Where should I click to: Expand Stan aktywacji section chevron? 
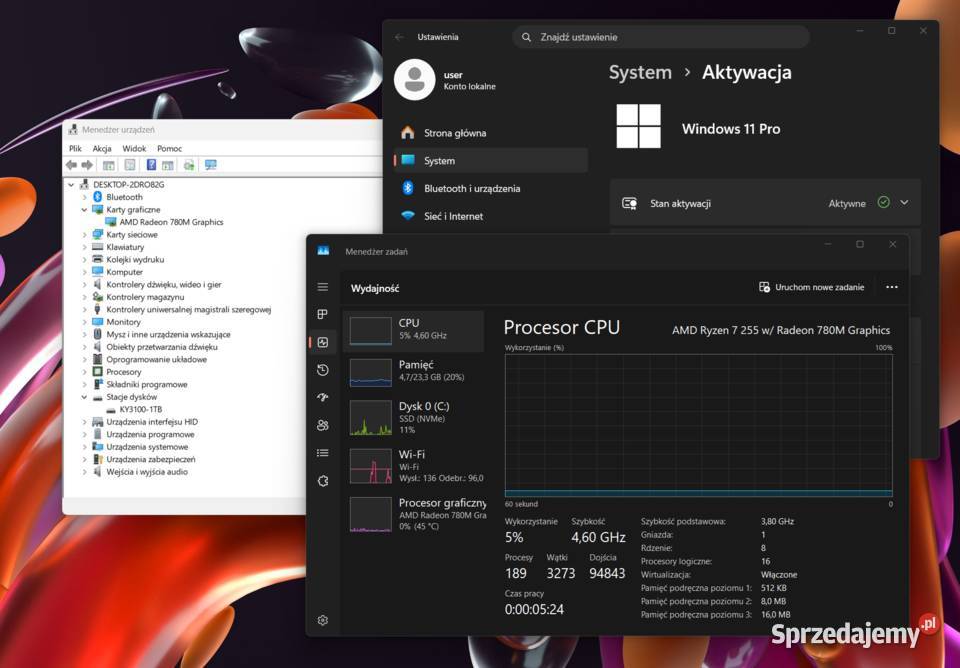904,202
